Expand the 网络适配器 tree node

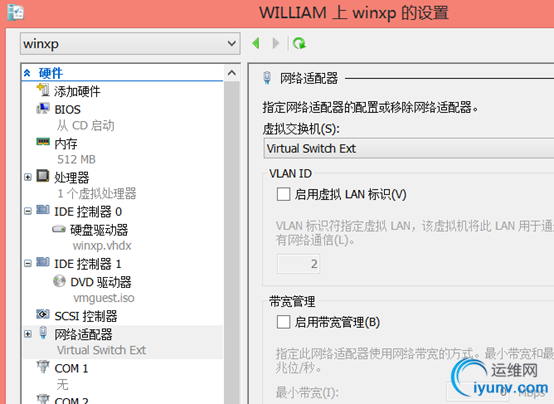[x=28, y=334]
